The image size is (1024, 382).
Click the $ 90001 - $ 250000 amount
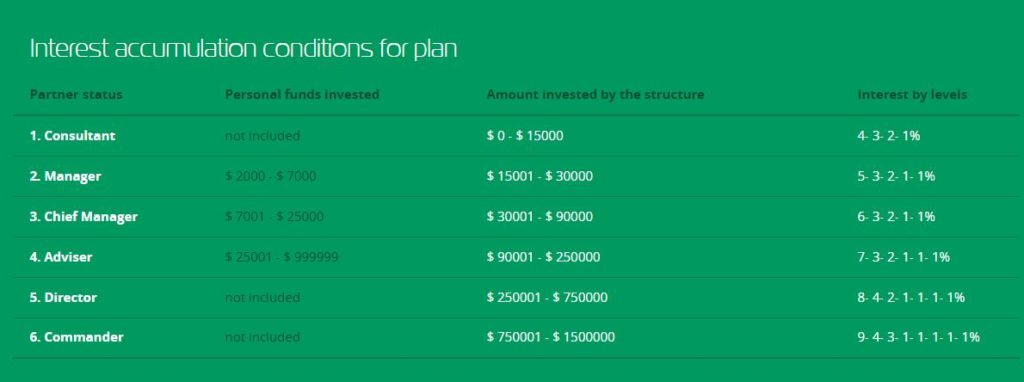pyautogui.click(x=543, y=257)
